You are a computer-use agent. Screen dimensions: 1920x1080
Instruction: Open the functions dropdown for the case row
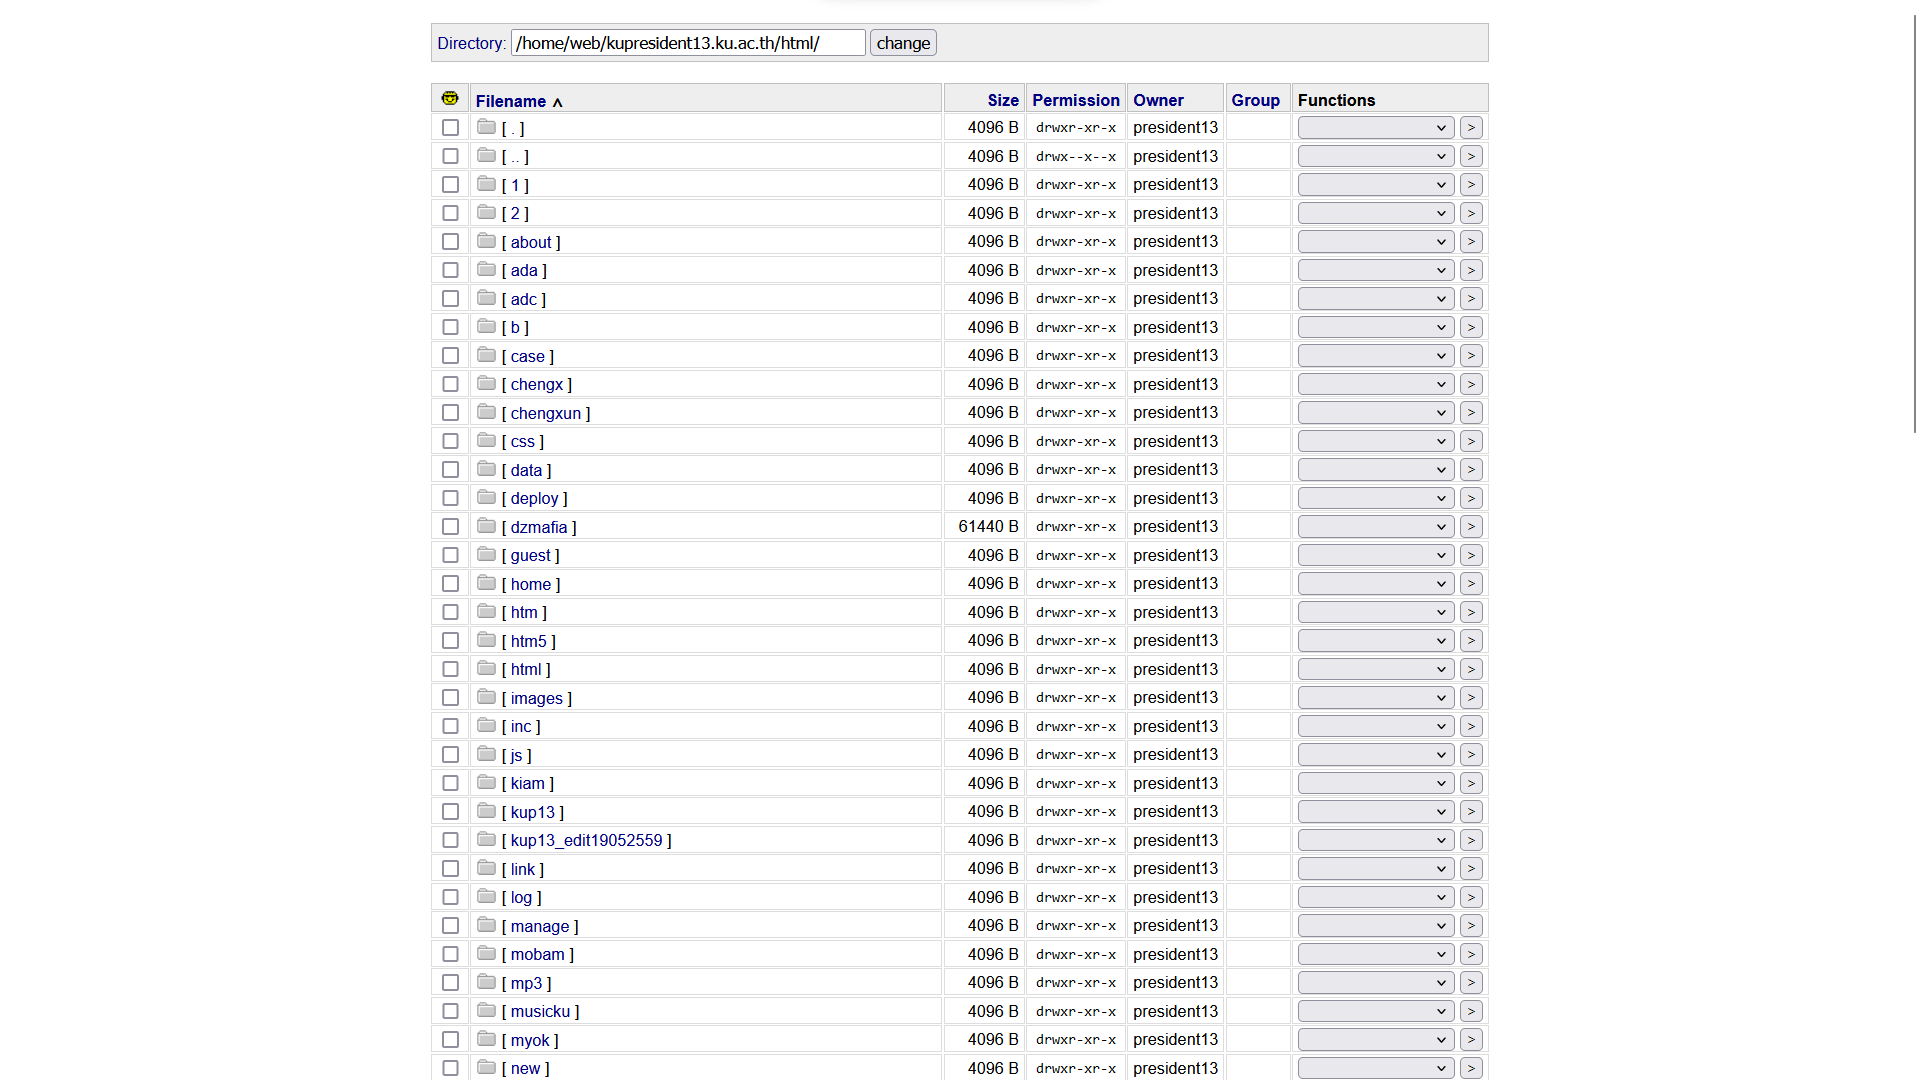point(1375,356)
